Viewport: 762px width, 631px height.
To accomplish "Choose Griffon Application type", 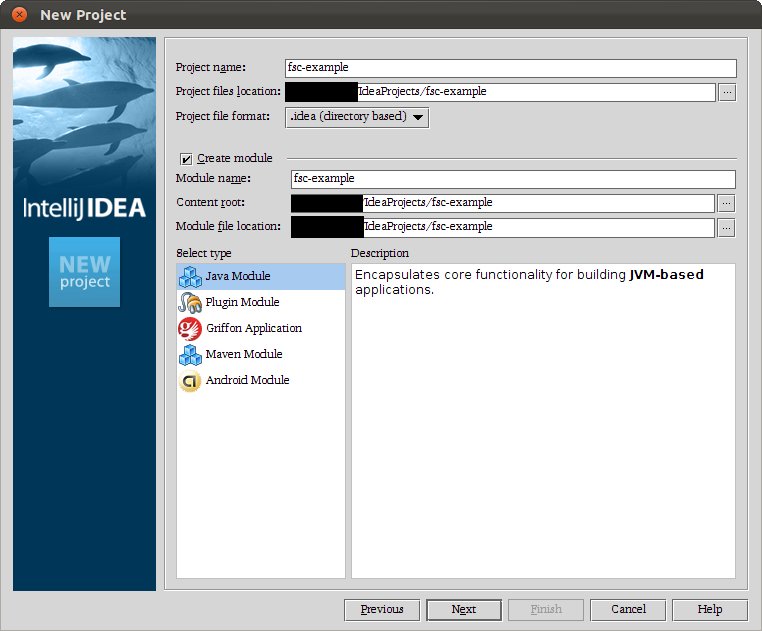I will pos(261,329).
